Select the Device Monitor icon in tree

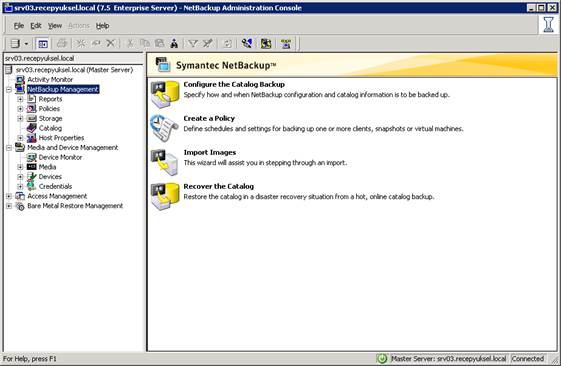pyautogui.click(x=31, y=157)
